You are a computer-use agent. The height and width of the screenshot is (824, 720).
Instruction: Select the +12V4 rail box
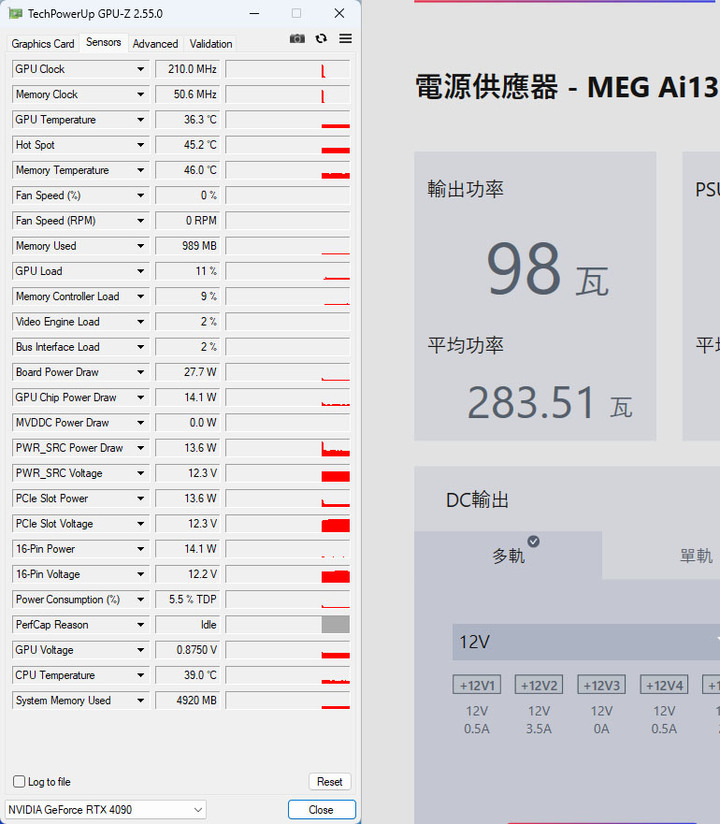[x=664, y=685]
